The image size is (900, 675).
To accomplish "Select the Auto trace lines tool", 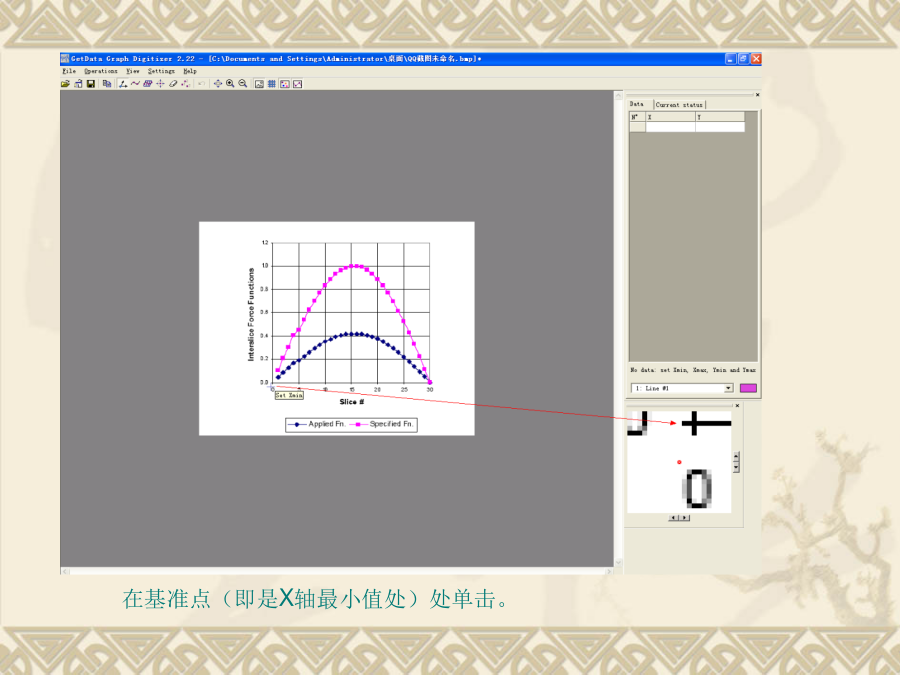I will click(135, 84).
